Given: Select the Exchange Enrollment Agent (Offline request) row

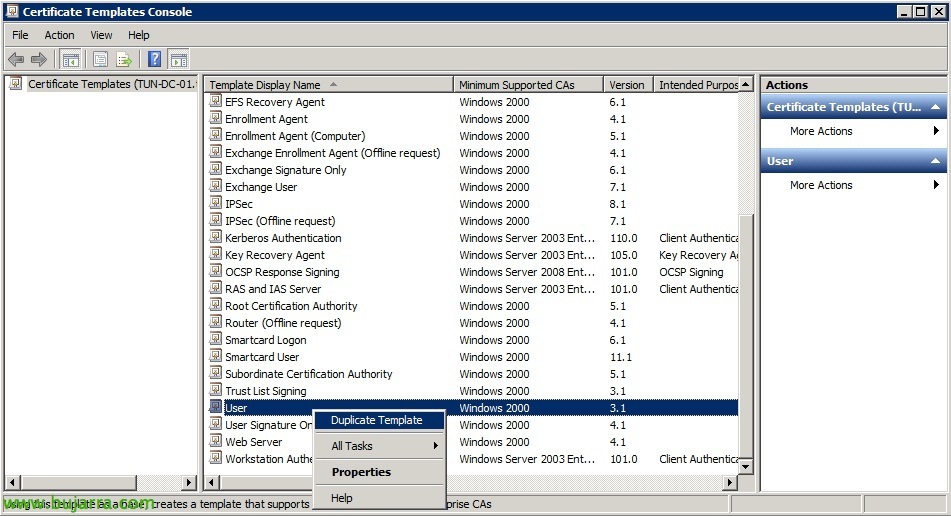Looking at the screenshot, I should pyautogui.click(x=332, y=153).
